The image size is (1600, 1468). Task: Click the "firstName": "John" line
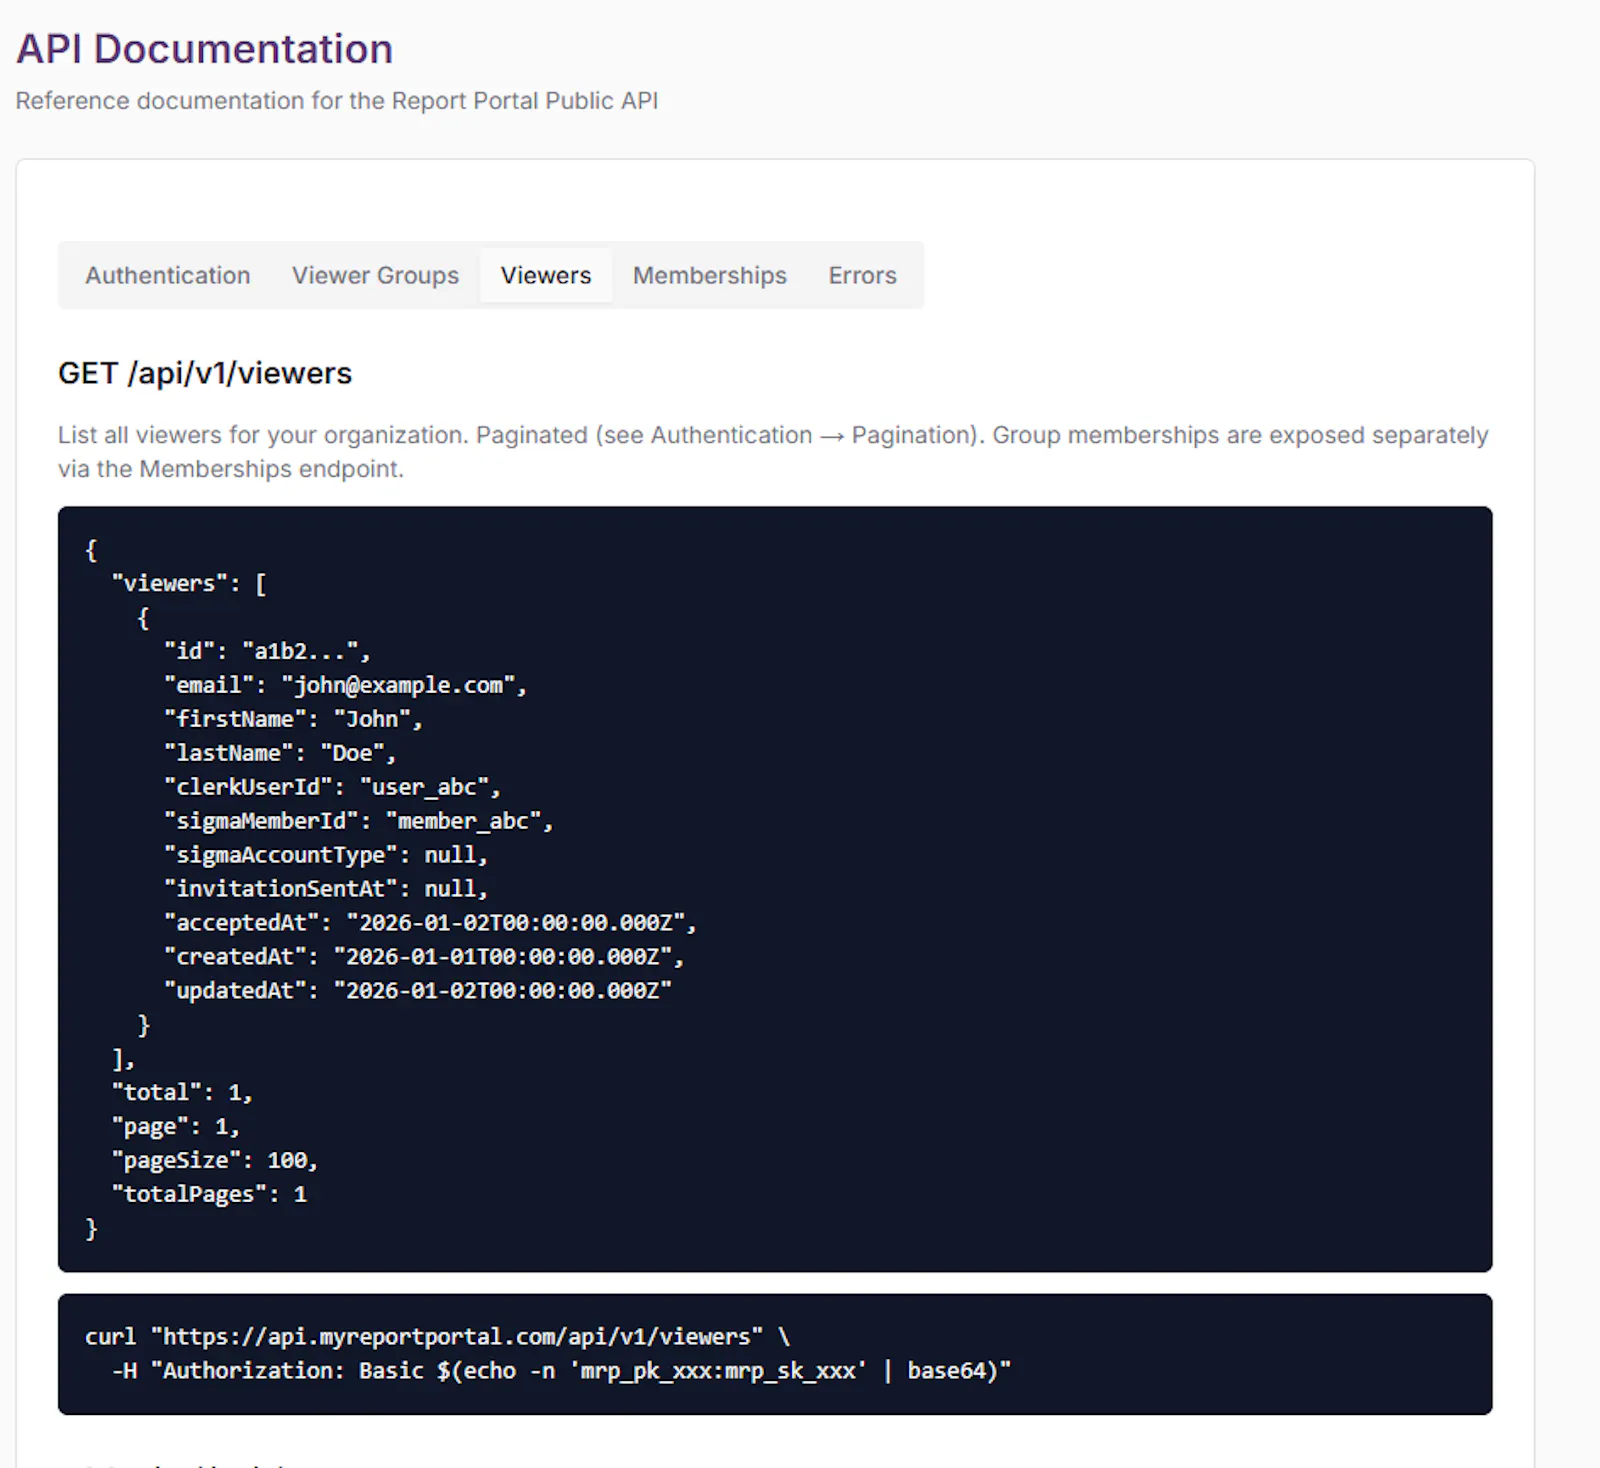pyautogui.click(x=293, y=719)
